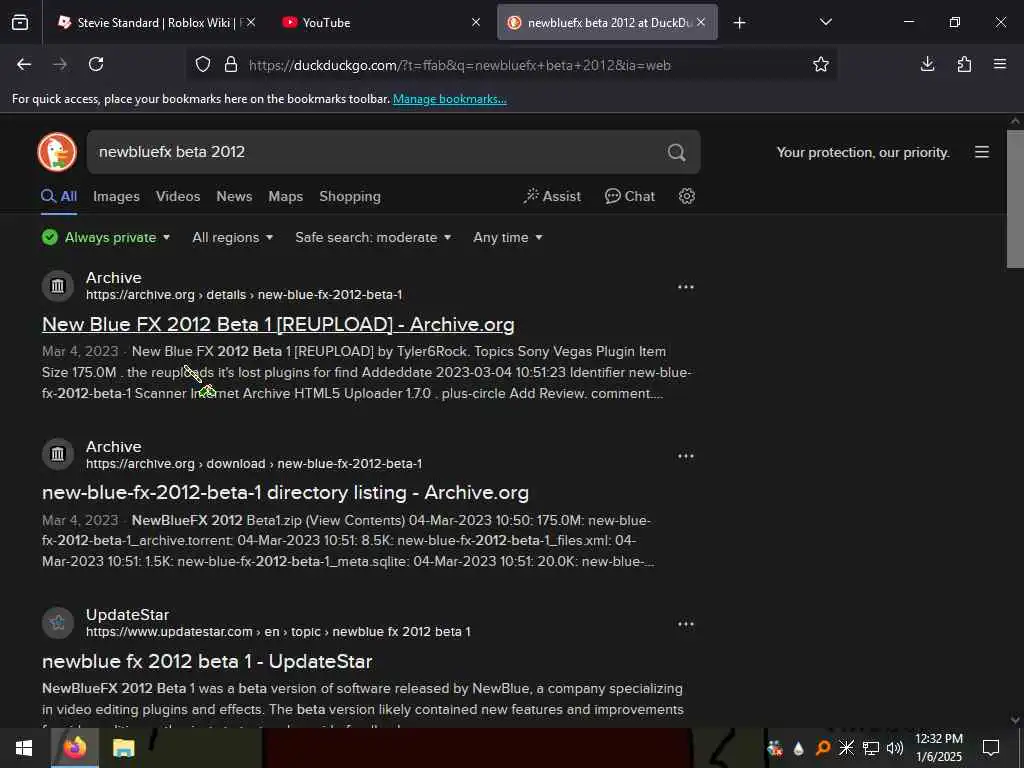Click archive.org details URL breadcrumb
The image size is (1024, 768).
click(244, 295)
